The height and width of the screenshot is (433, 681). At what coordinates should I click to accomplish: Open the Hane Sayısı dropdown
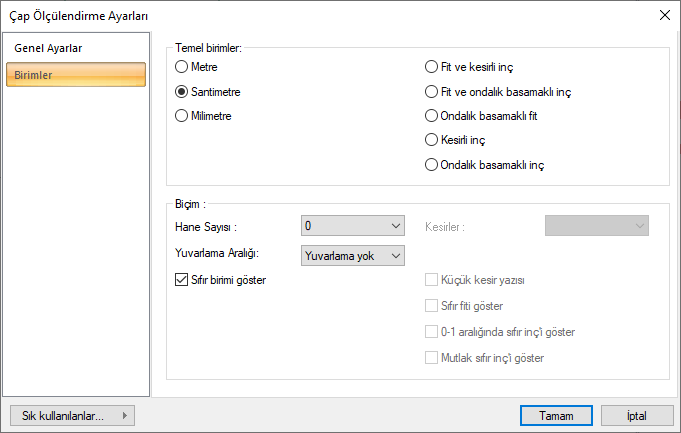(x=352, y=225)
